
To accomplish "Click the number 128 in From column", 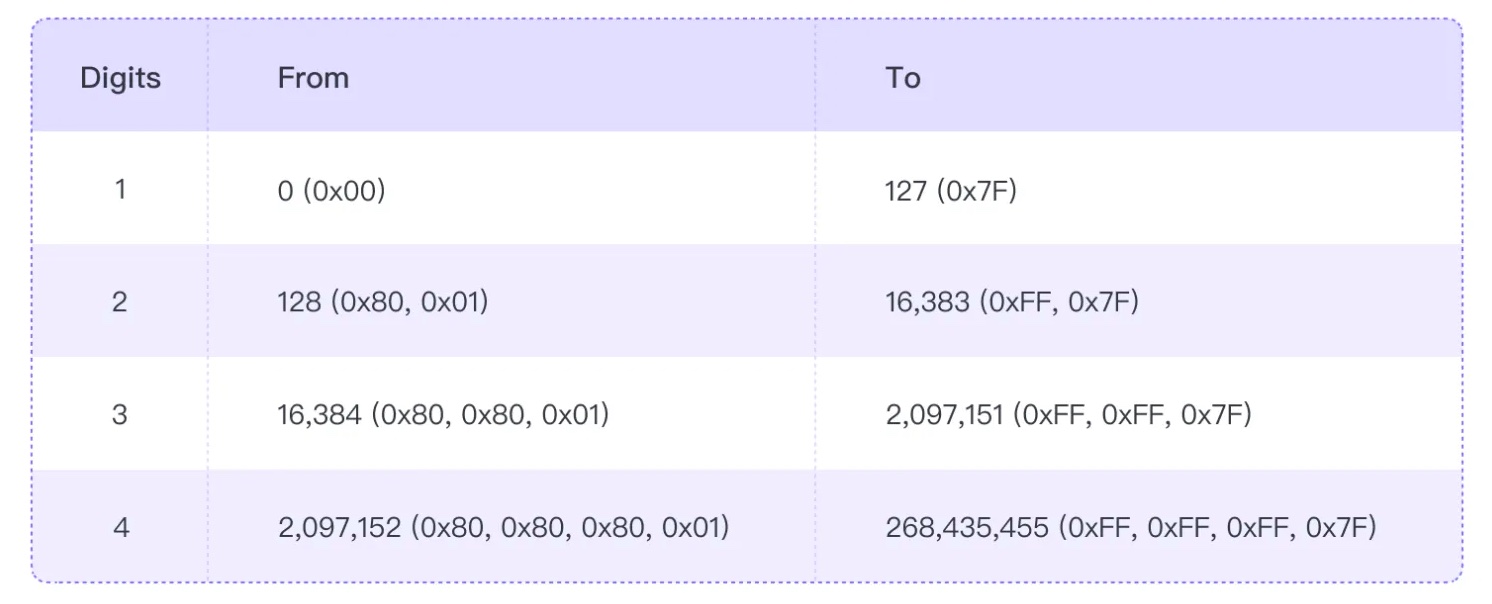I will click(x=296, y=302).
